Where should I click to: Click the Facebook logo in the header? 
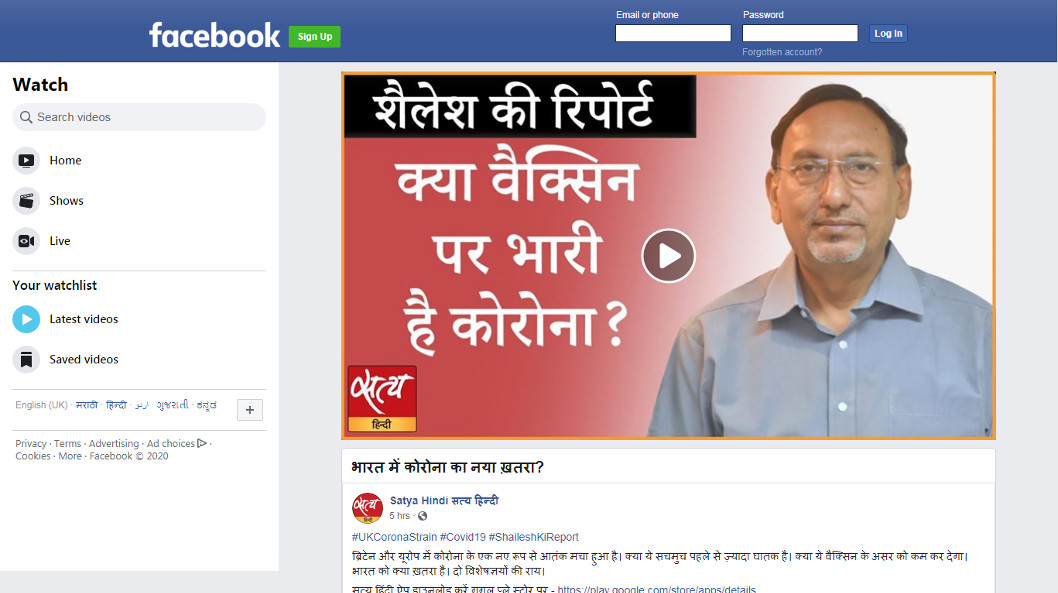(214, 35)
